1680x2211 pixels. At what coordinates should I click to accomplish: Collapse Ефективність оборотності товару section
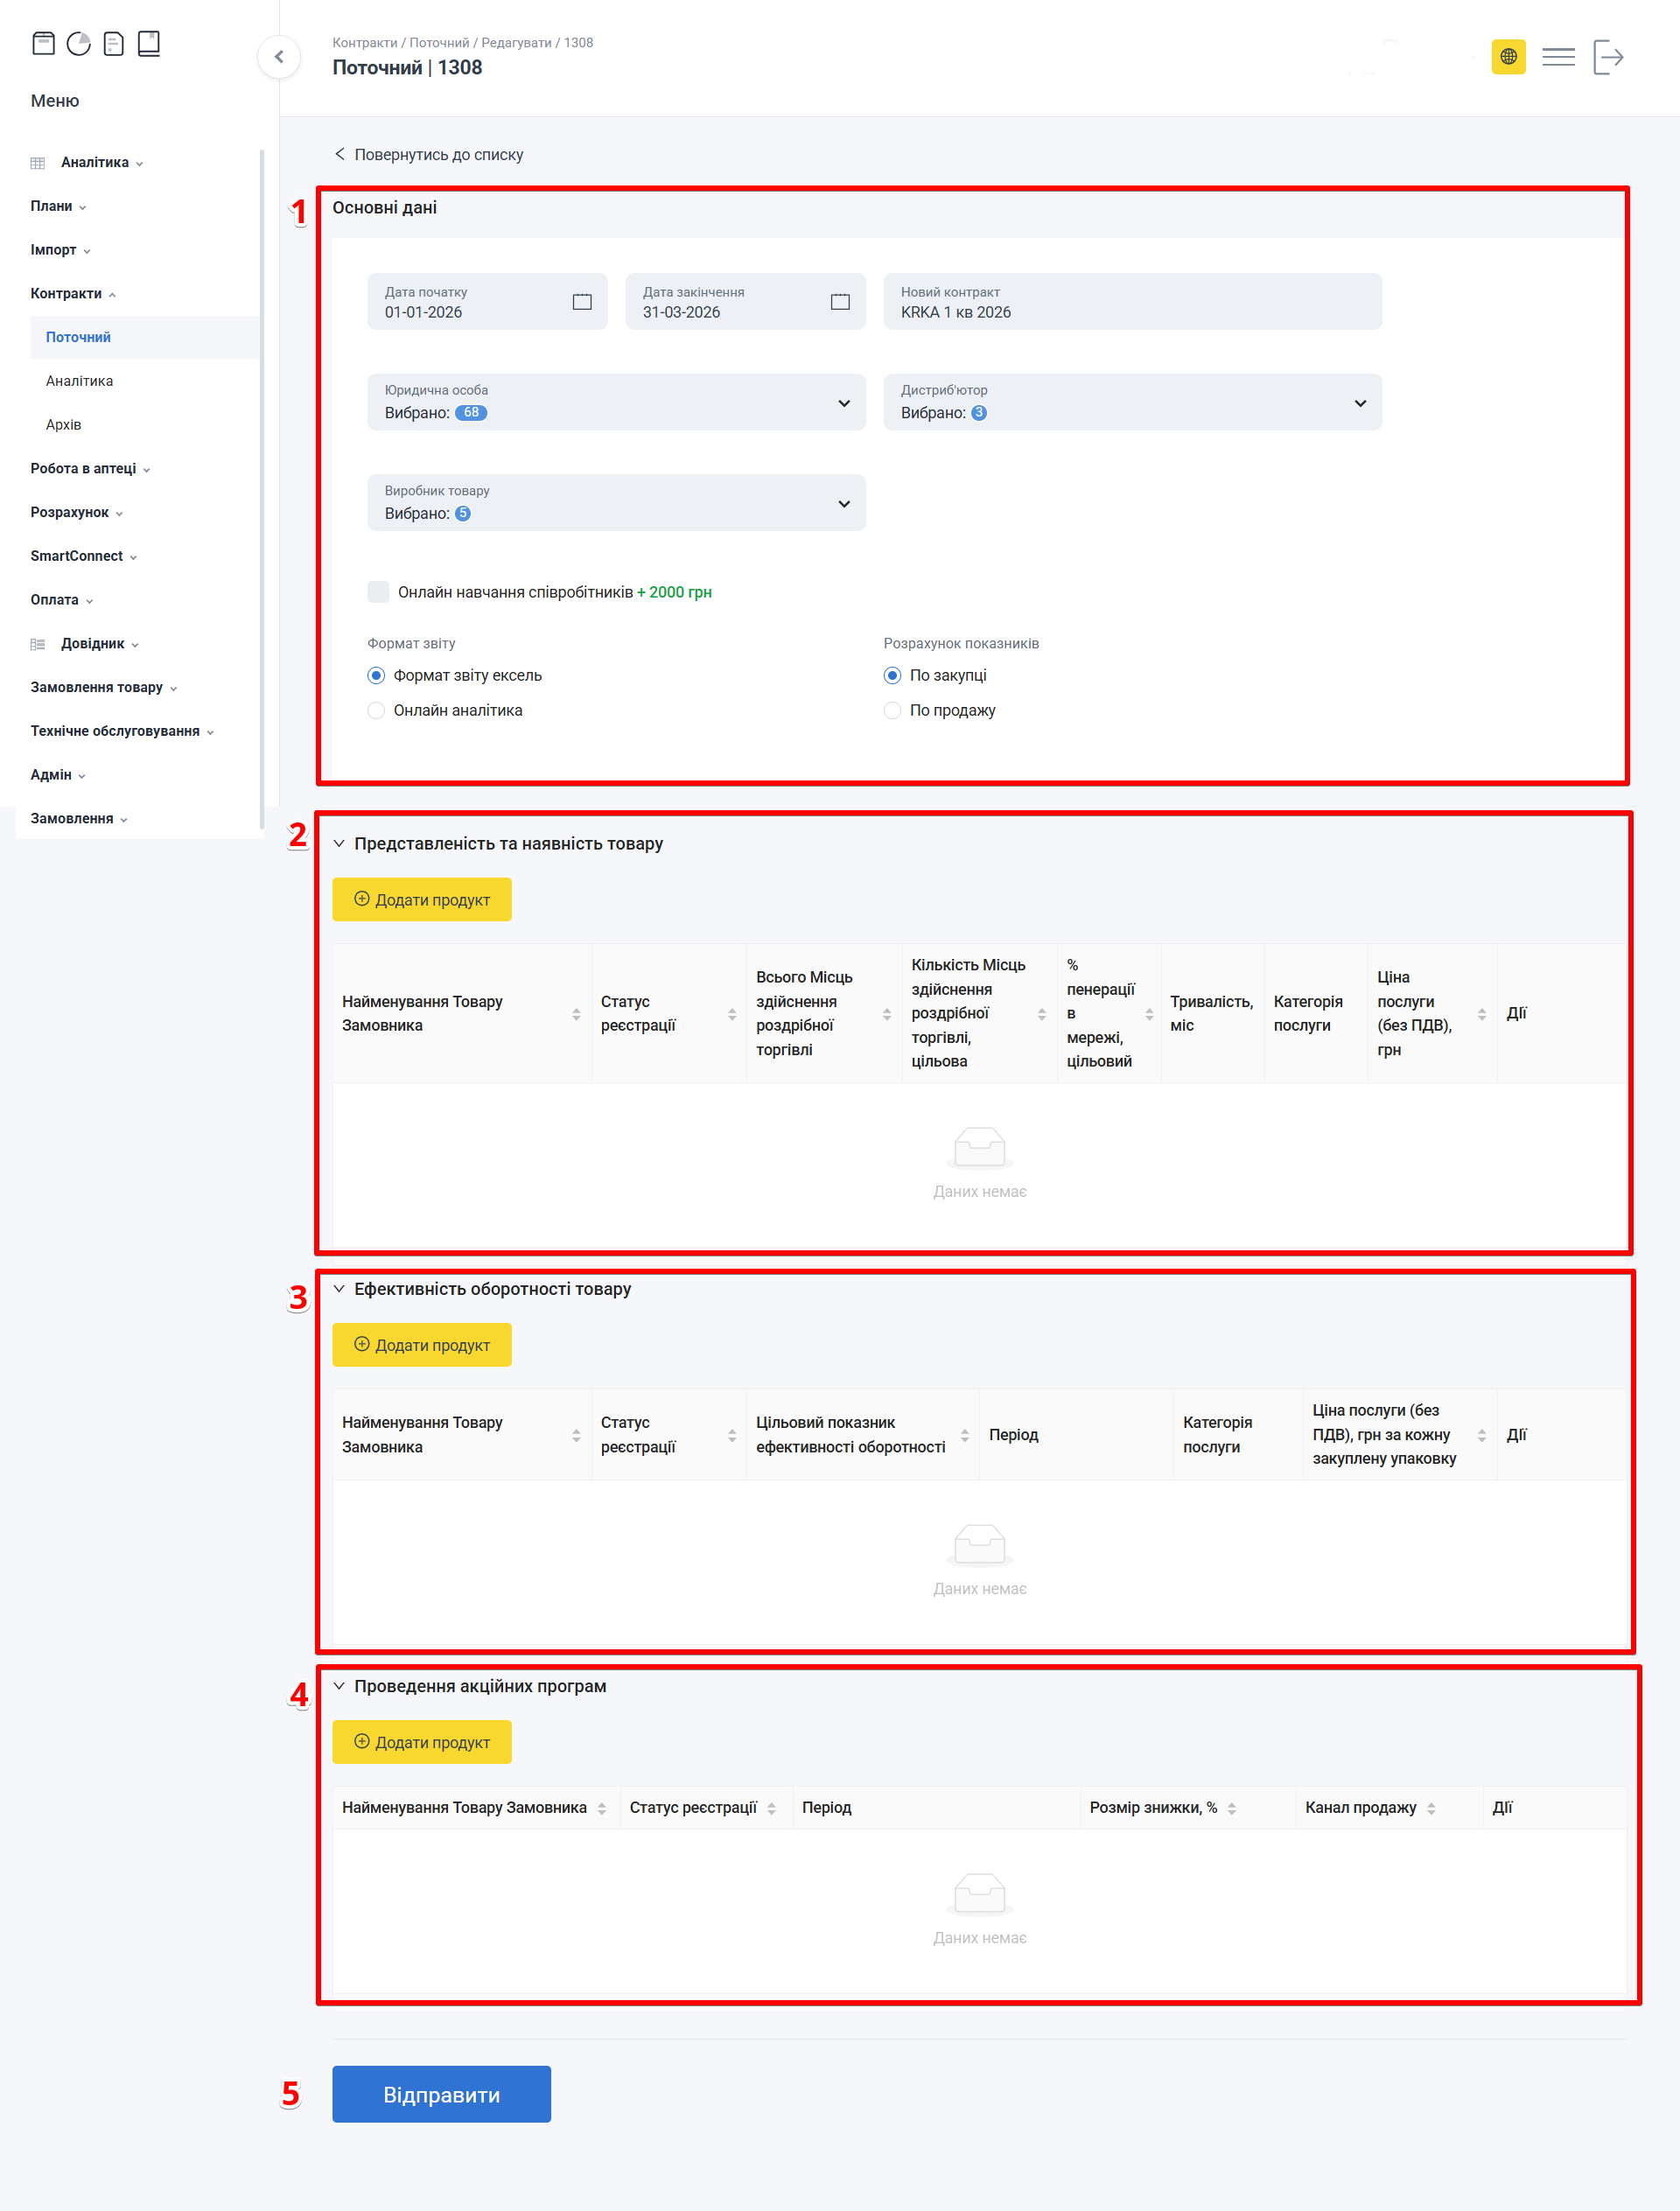click(339, 1289)
